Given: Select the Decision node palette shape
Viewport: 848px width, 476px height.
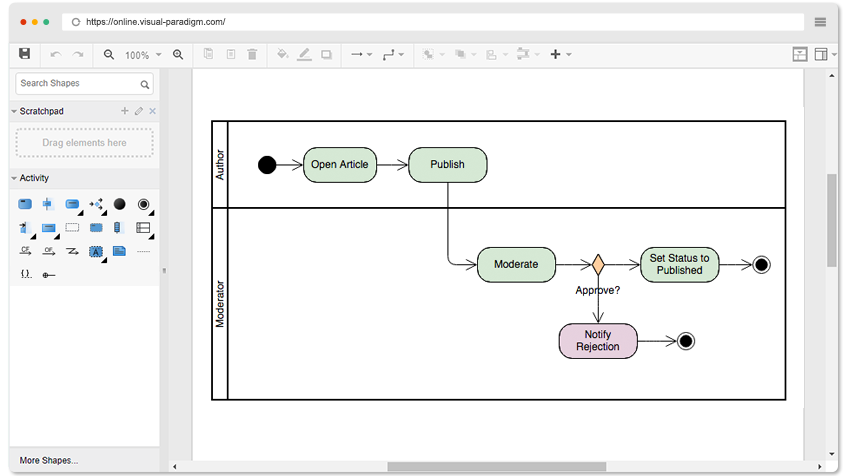Looking at the screenshot, I should click(96, 204).
